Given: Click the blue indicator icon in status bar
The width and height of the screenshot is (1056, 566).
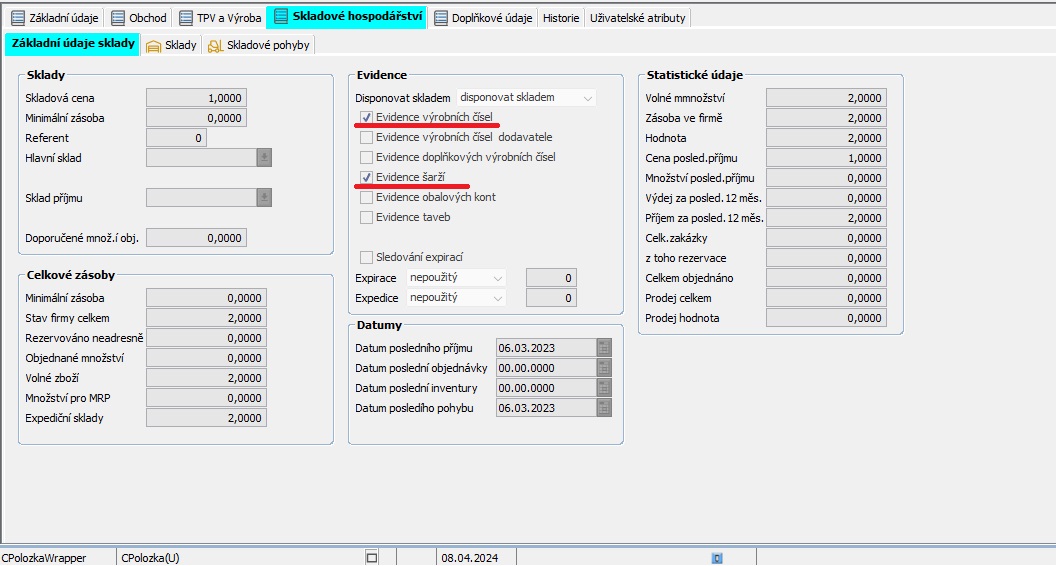Looking at the screenshot, I should tap(716, 557).
